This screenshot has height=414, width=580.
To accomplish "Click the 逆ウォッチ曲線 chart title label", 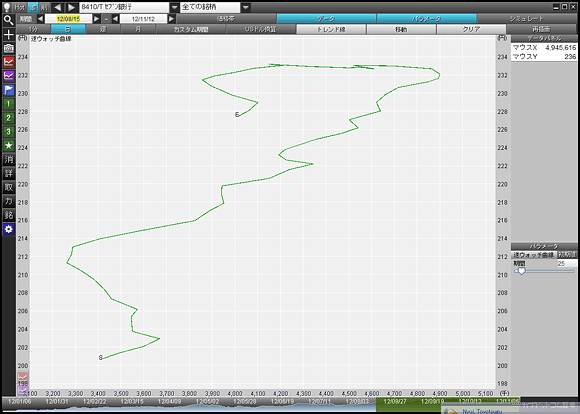I will (51, 39).
